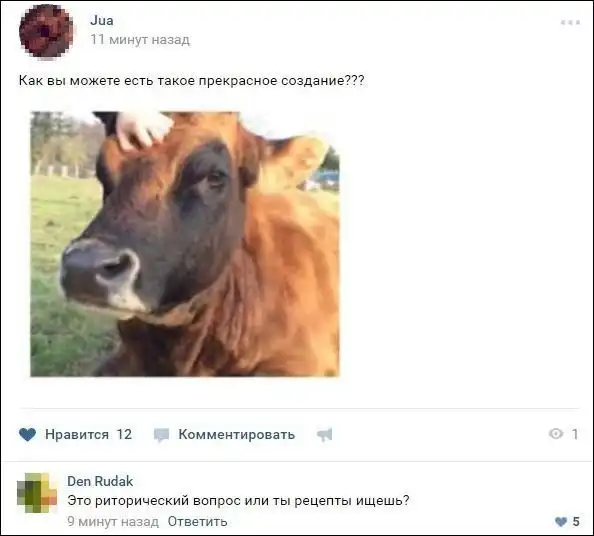
Task: Click the speech bubble comment icon
Action: click(161, 435)
